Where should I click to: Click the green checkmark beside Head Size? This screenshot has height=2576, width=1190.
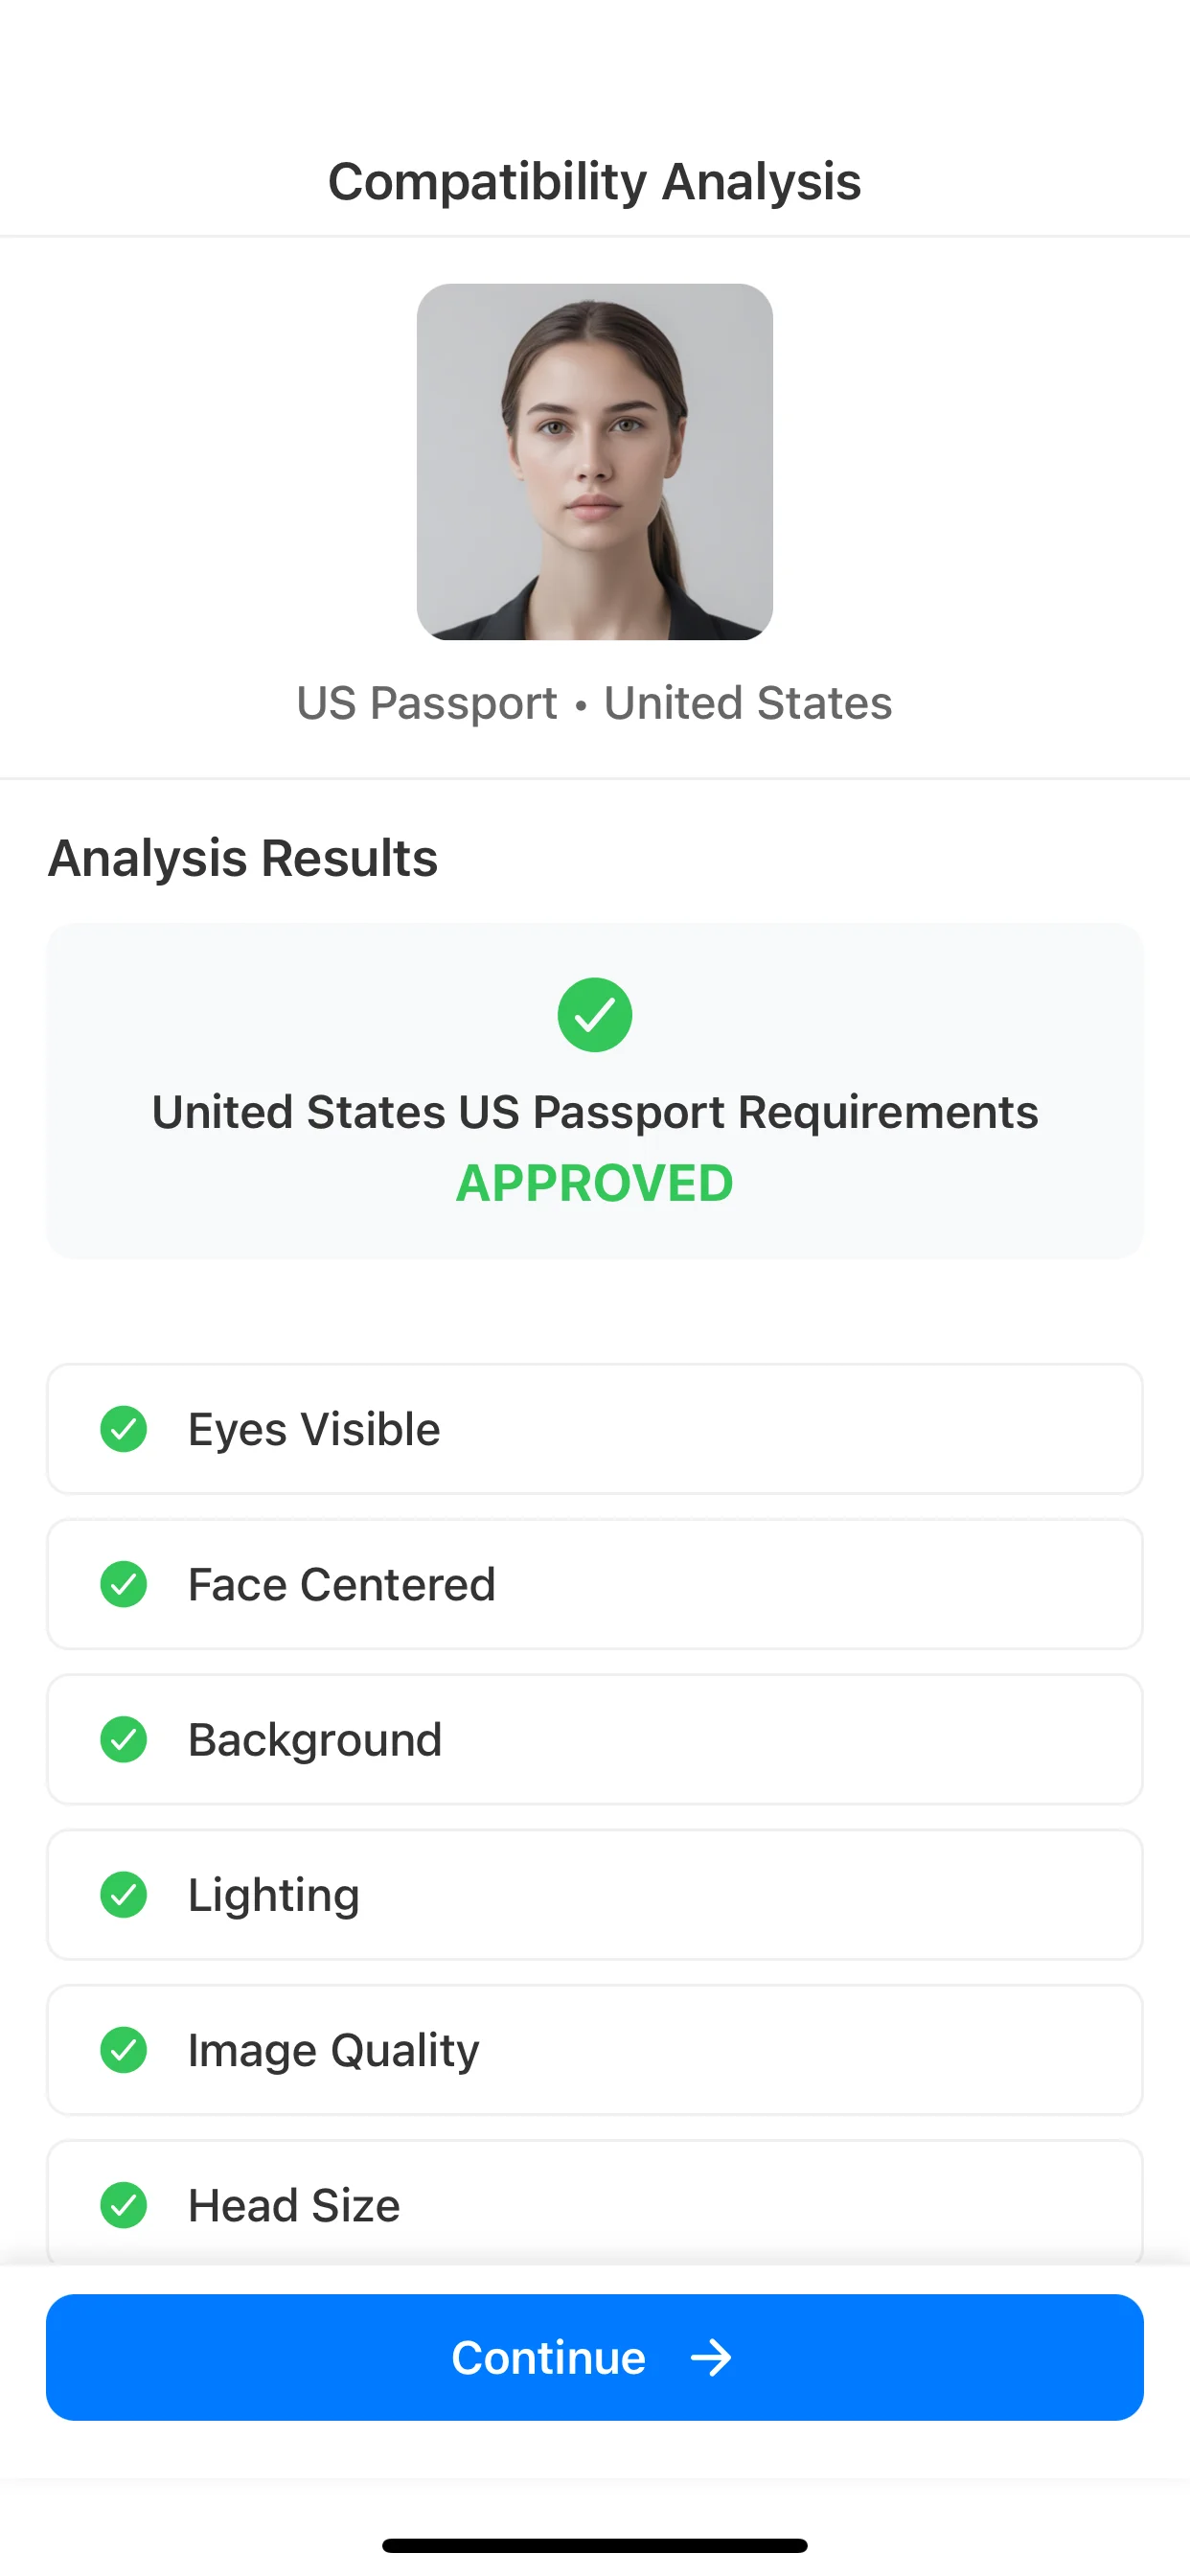[124, 2205]
